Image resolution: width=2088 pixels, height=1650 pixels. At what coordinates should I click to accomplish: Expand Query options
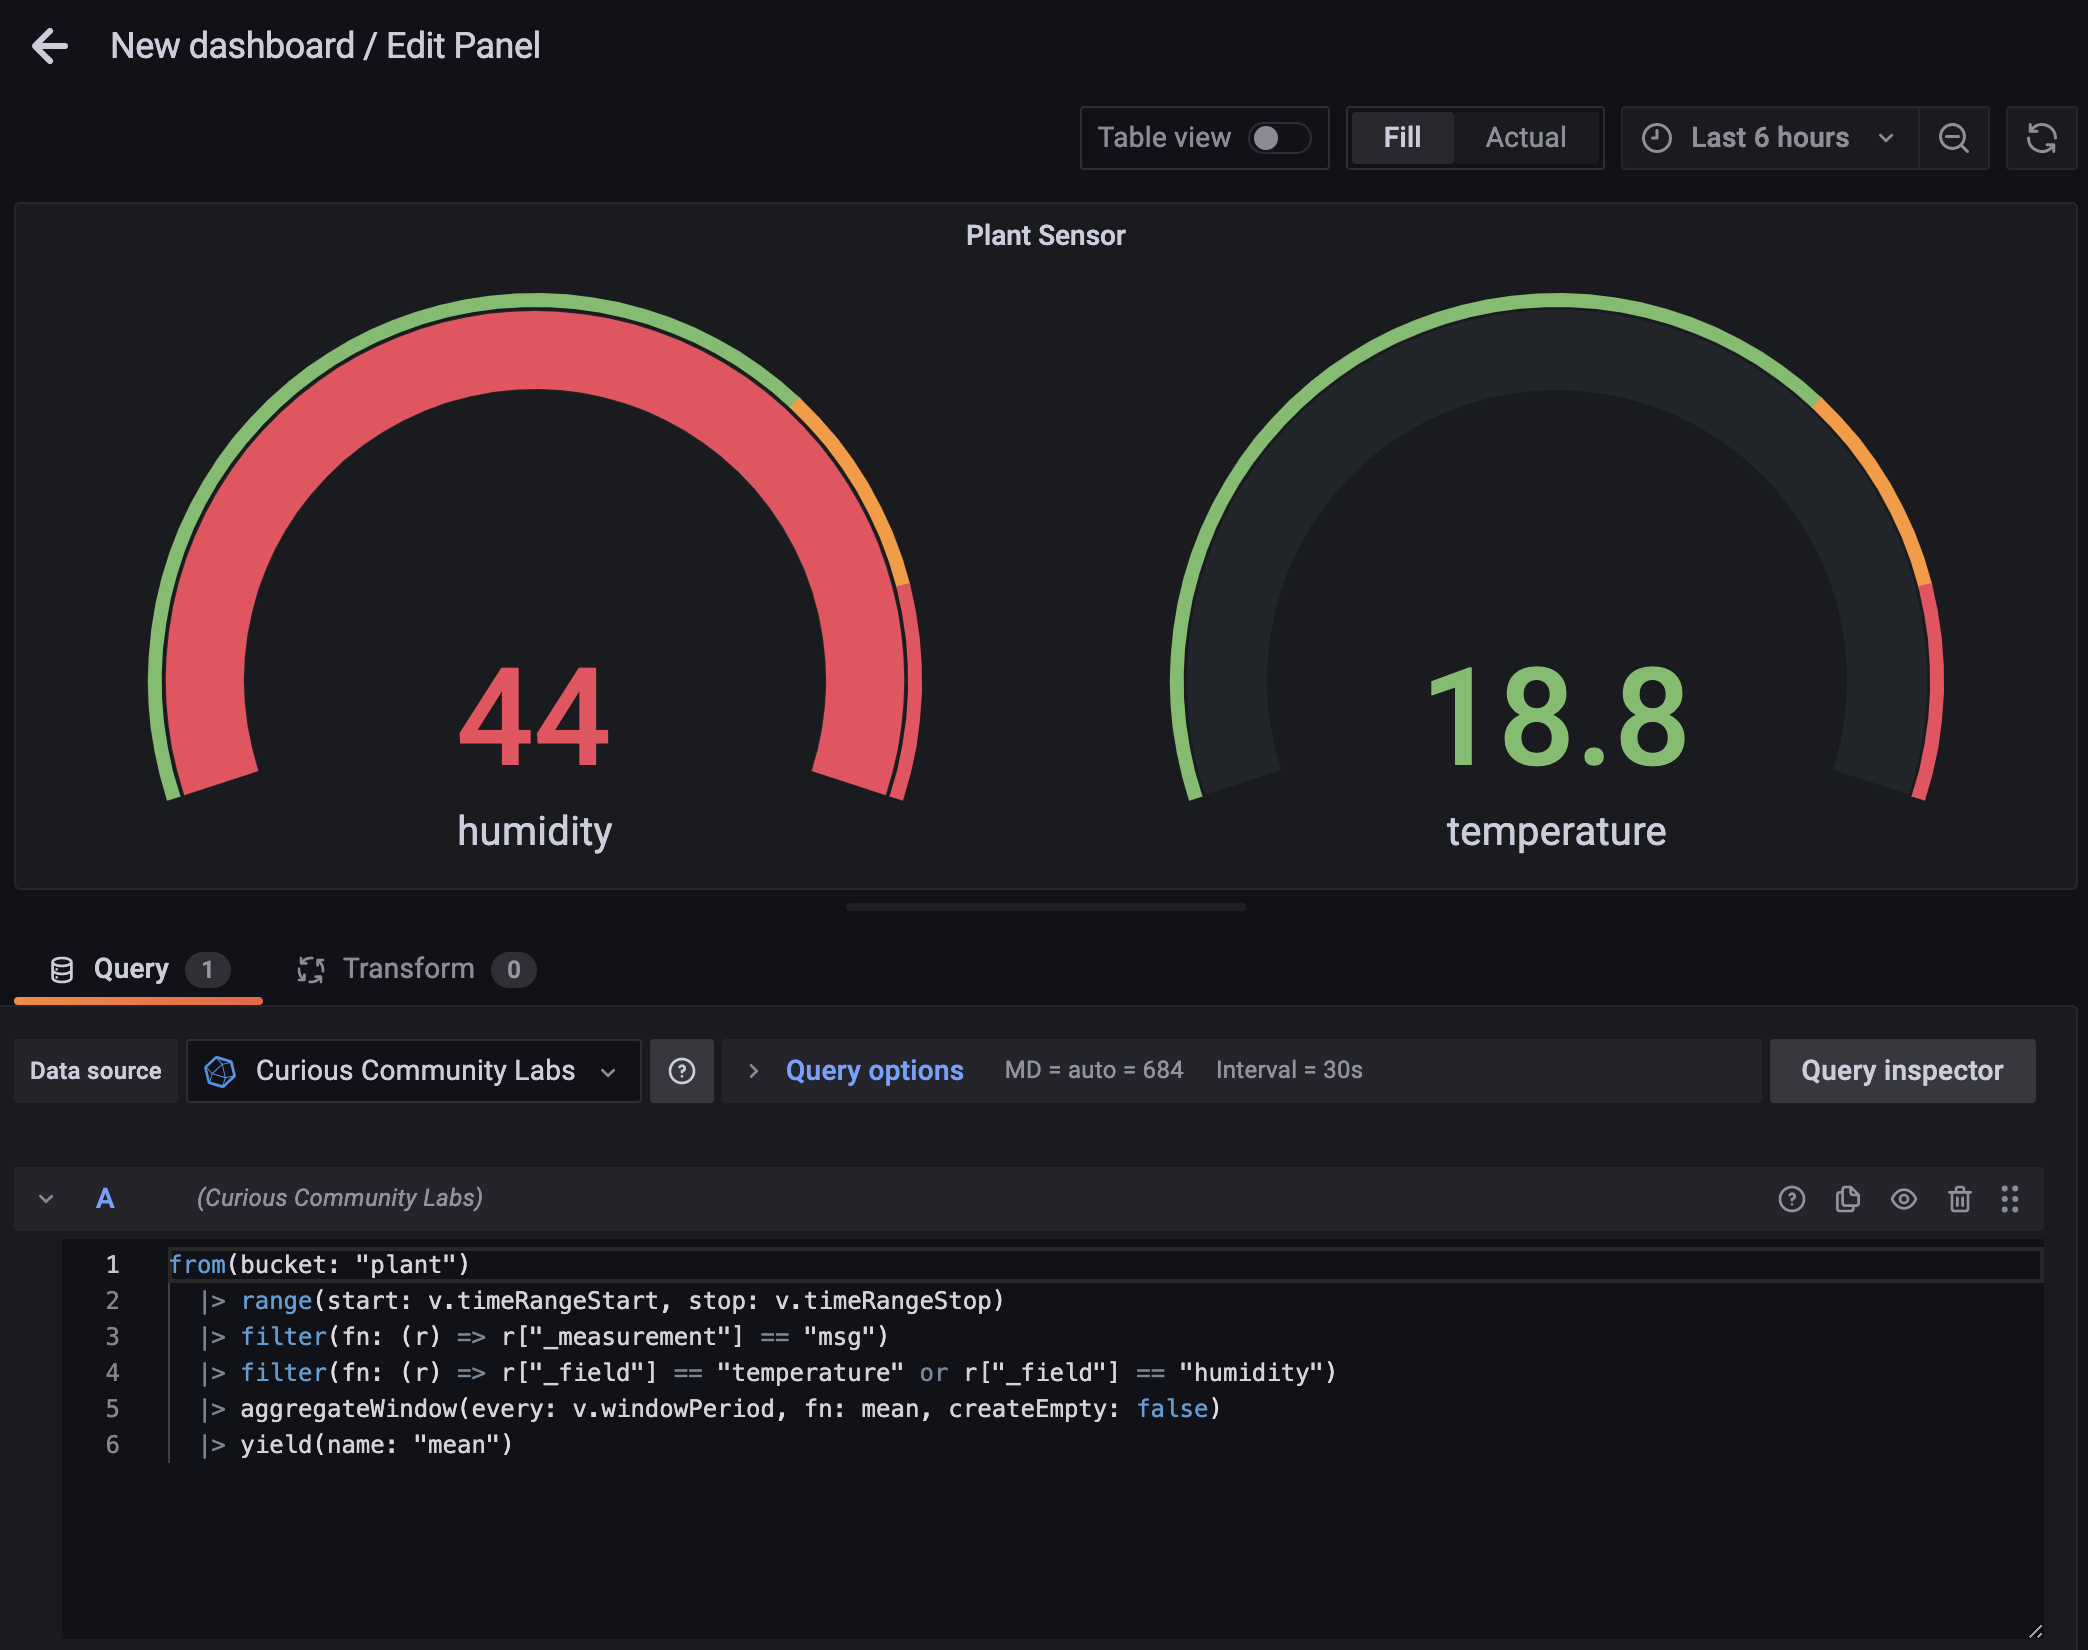tap(873, 1071)
